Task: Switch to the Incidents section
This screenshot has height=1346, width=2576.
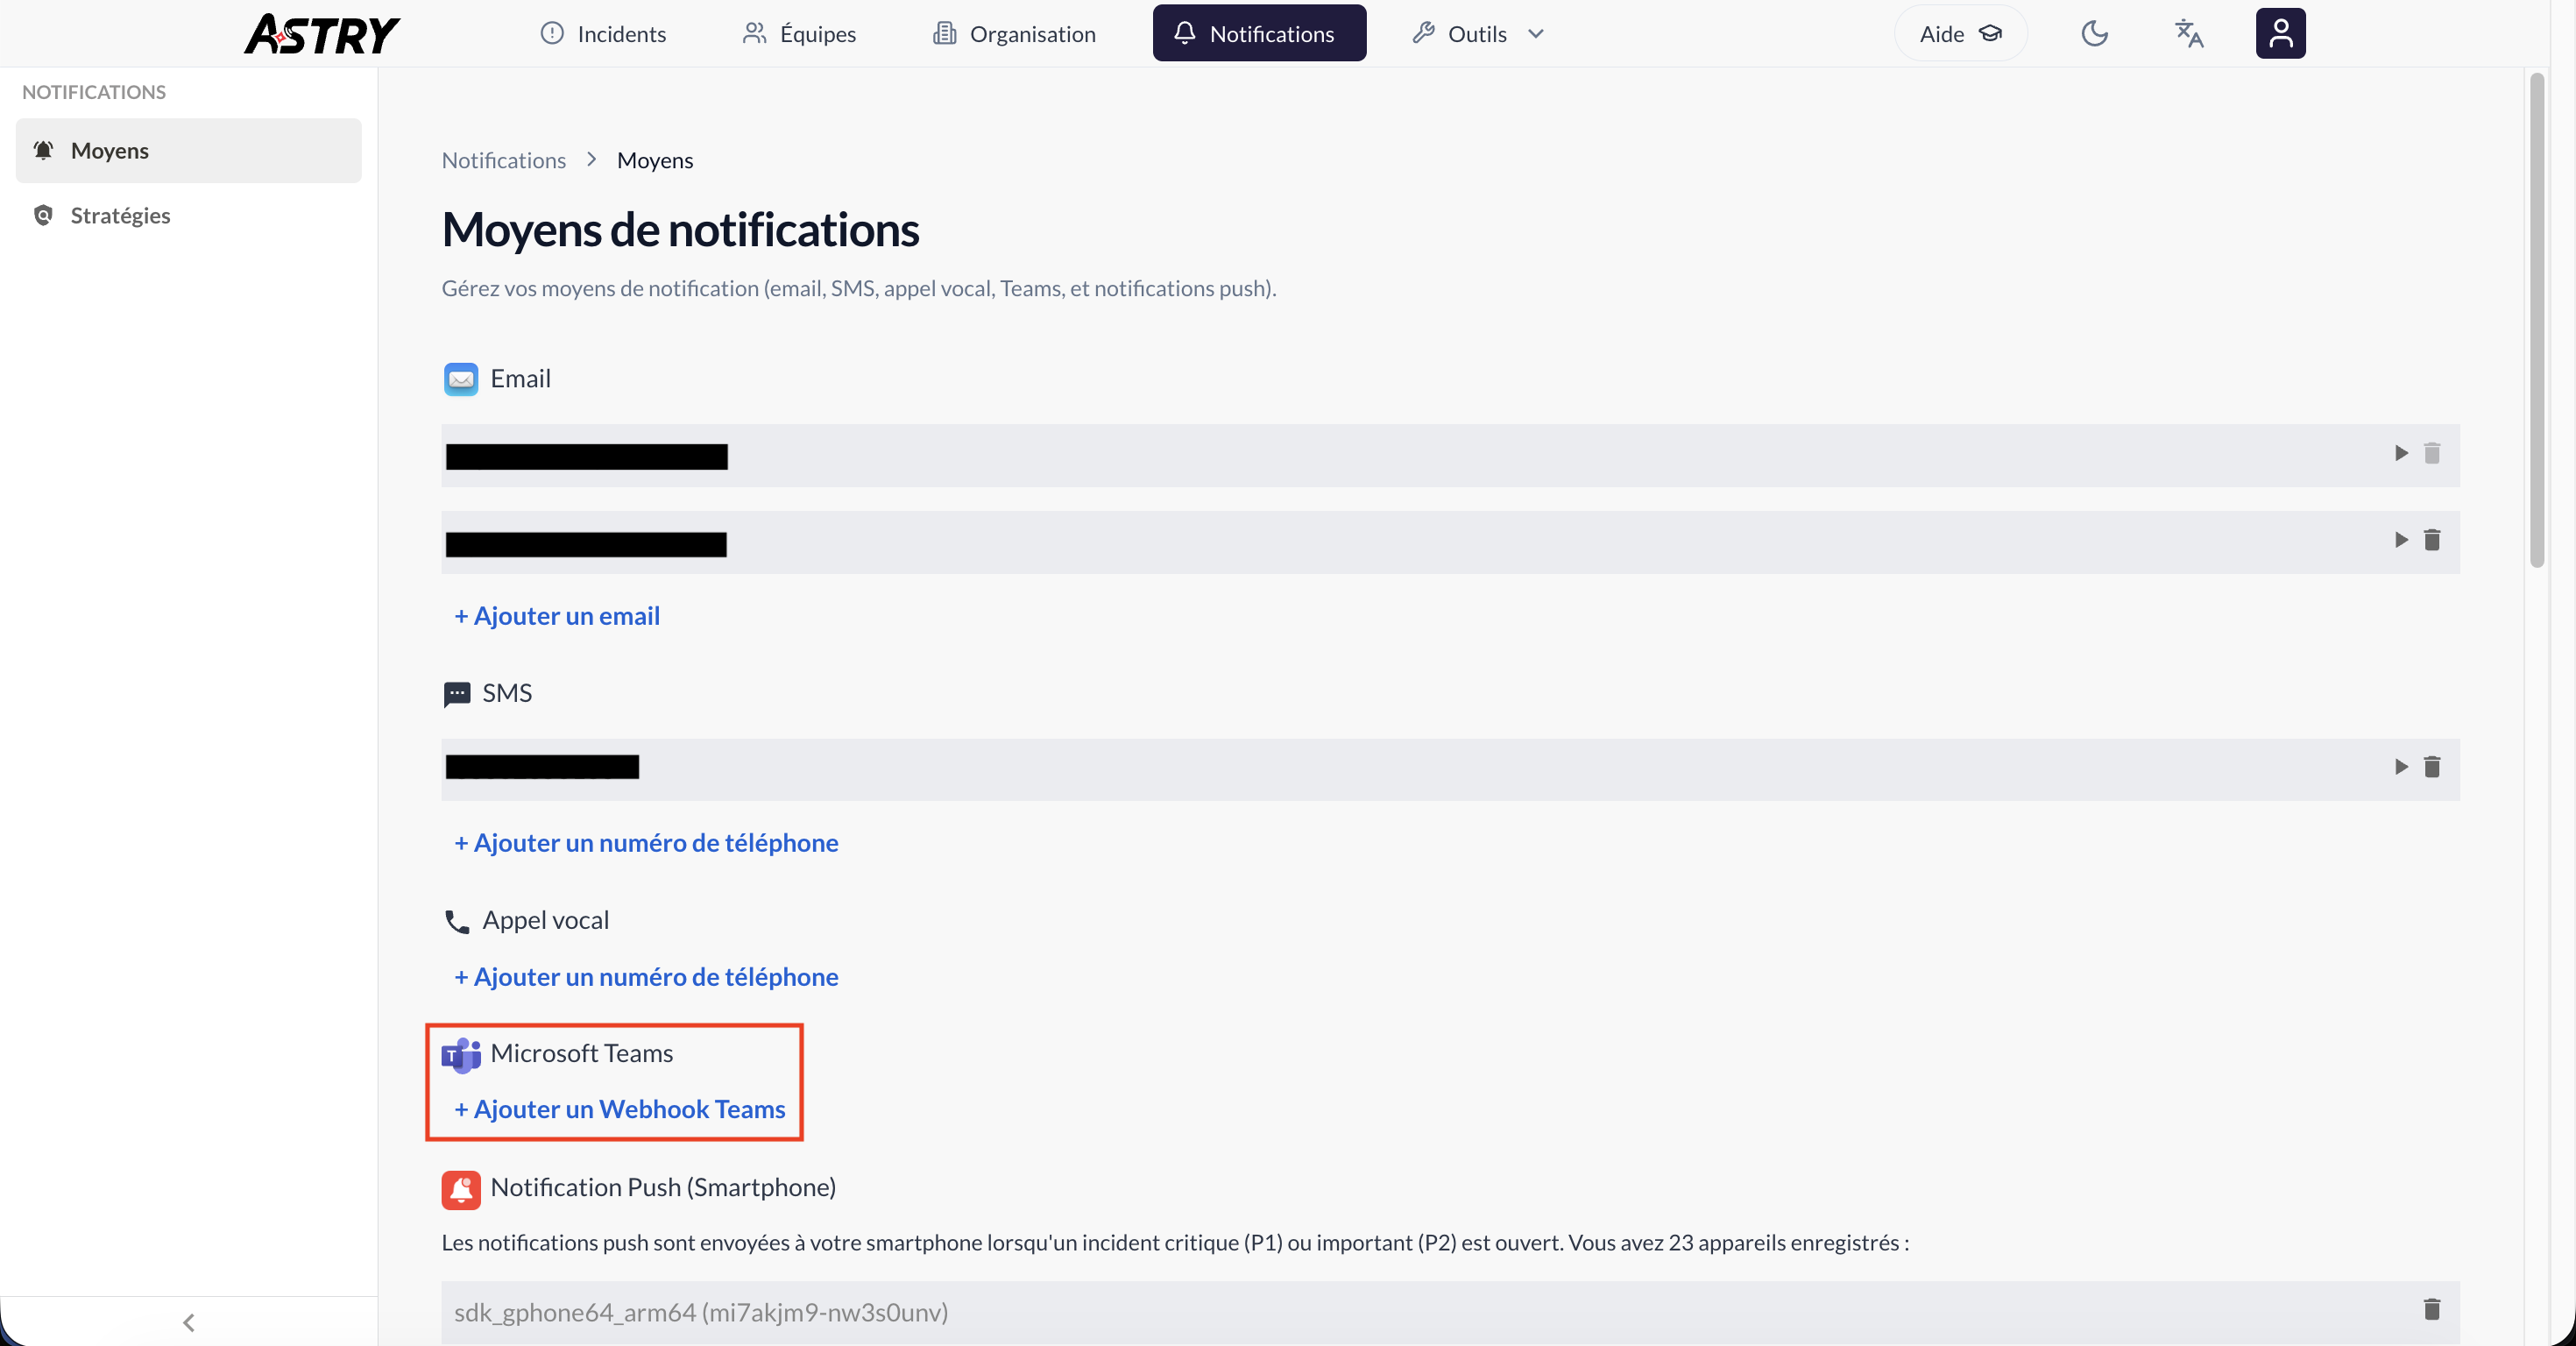Action: (x=603, y=33)
